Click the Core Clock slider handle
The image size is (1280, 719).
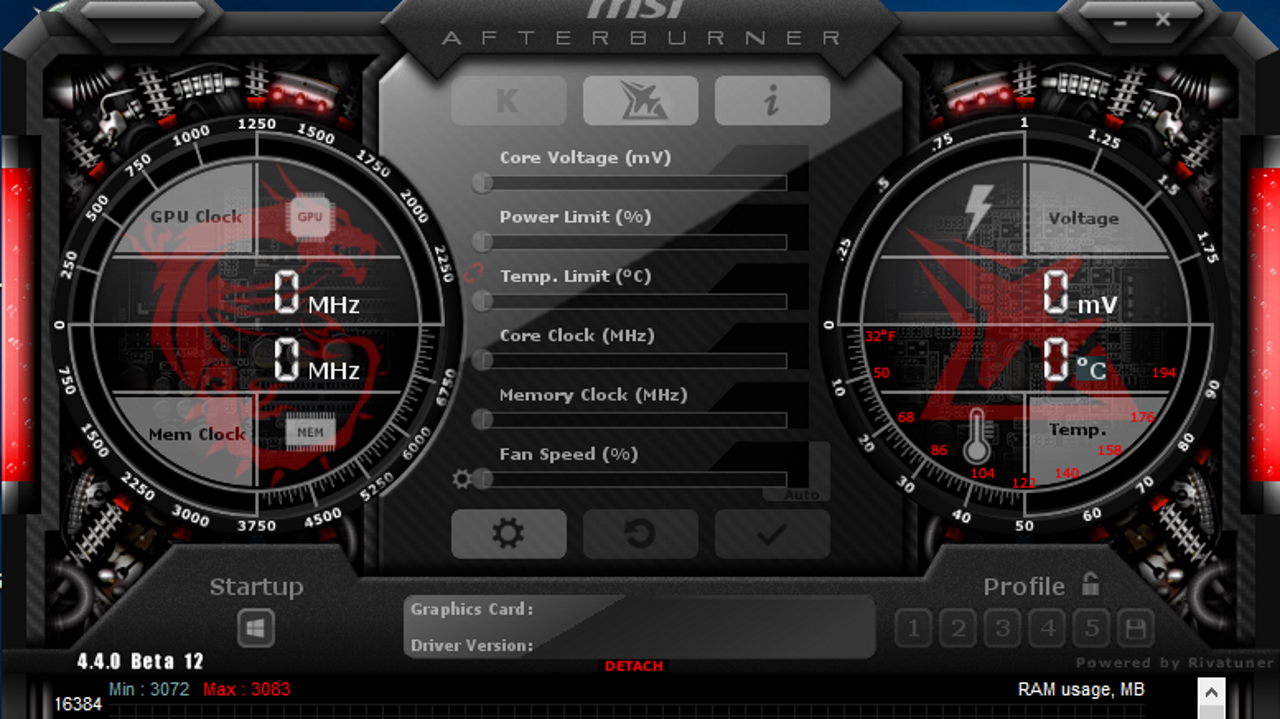pyautogui.click(x=482, y=361)
